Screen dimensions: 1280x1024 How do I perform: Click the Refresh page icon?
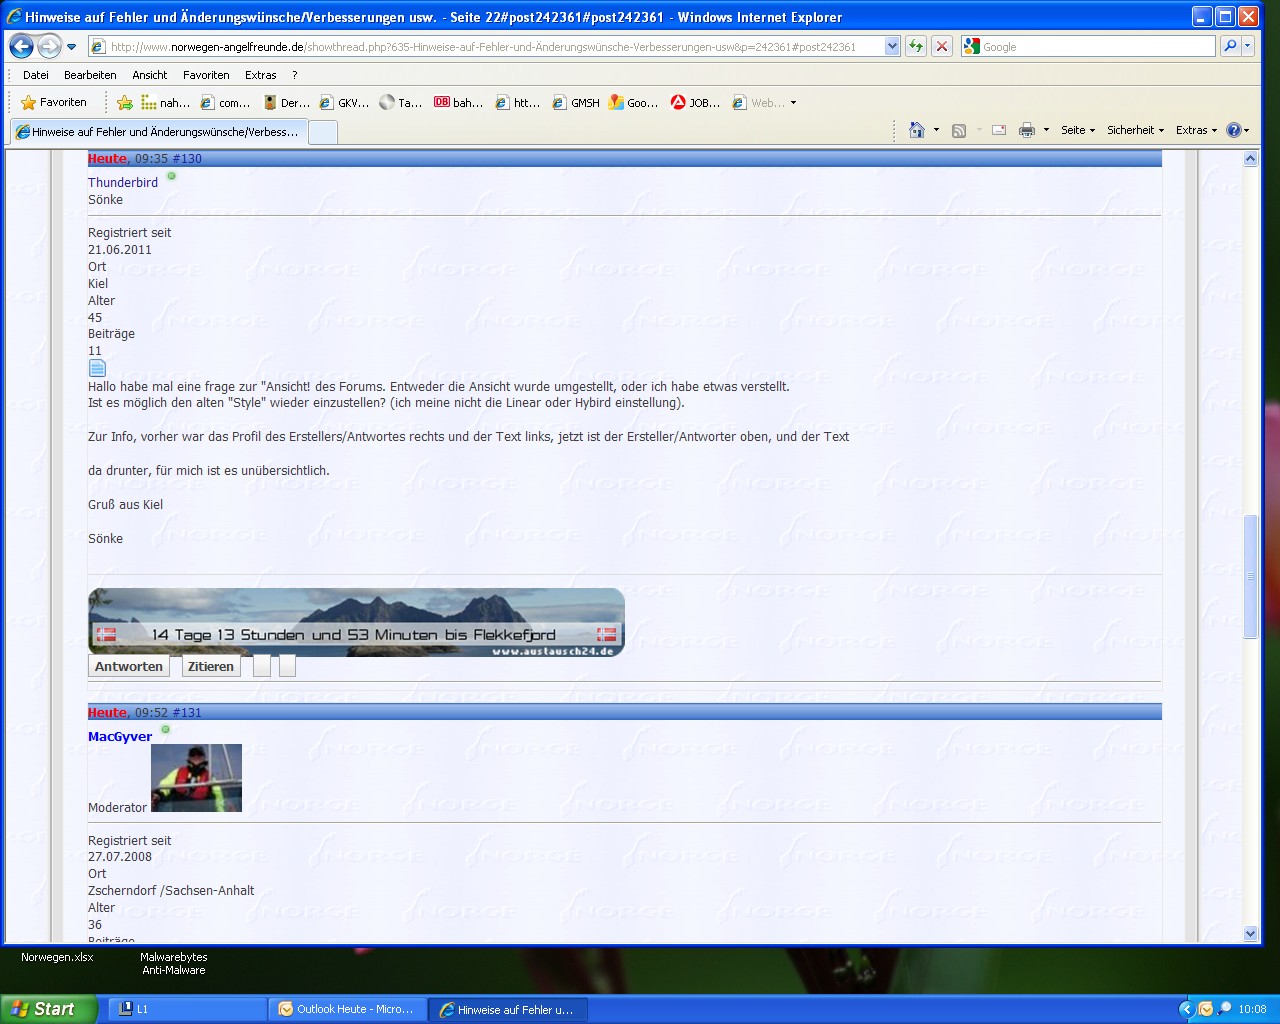(915, 46)
